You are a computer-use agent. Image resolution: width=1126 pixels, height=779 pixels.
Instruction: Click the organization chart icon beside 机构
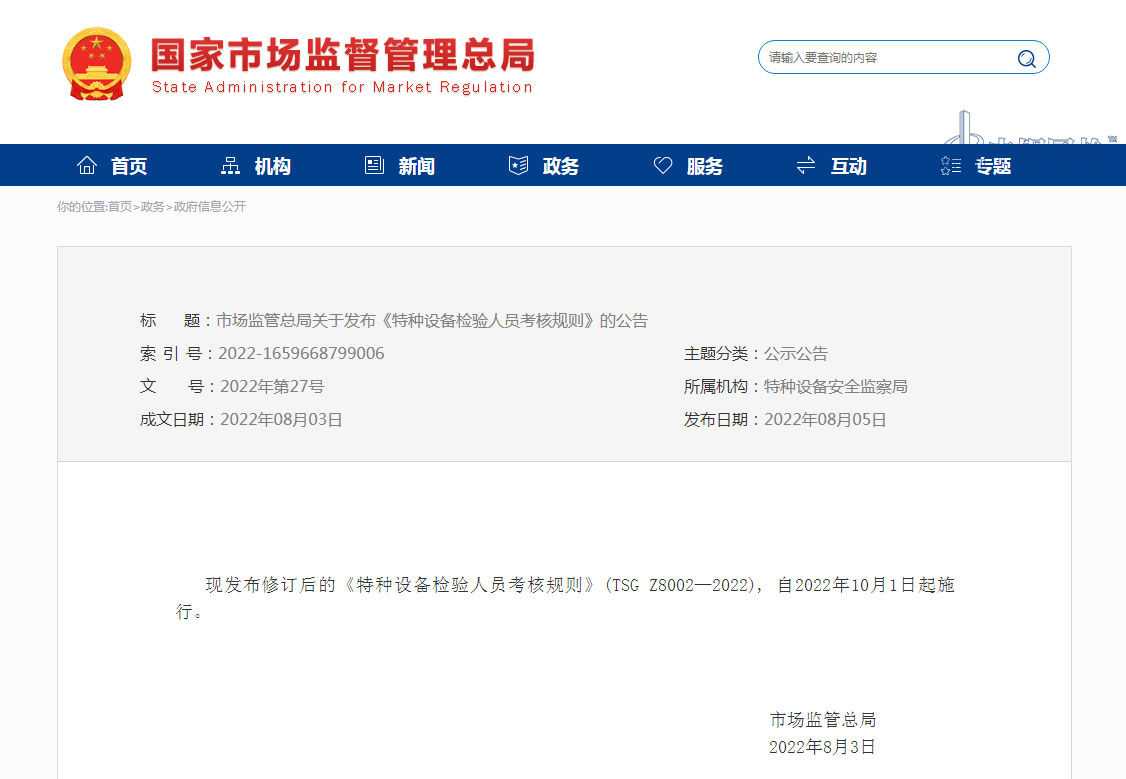(x=230, y=166)
